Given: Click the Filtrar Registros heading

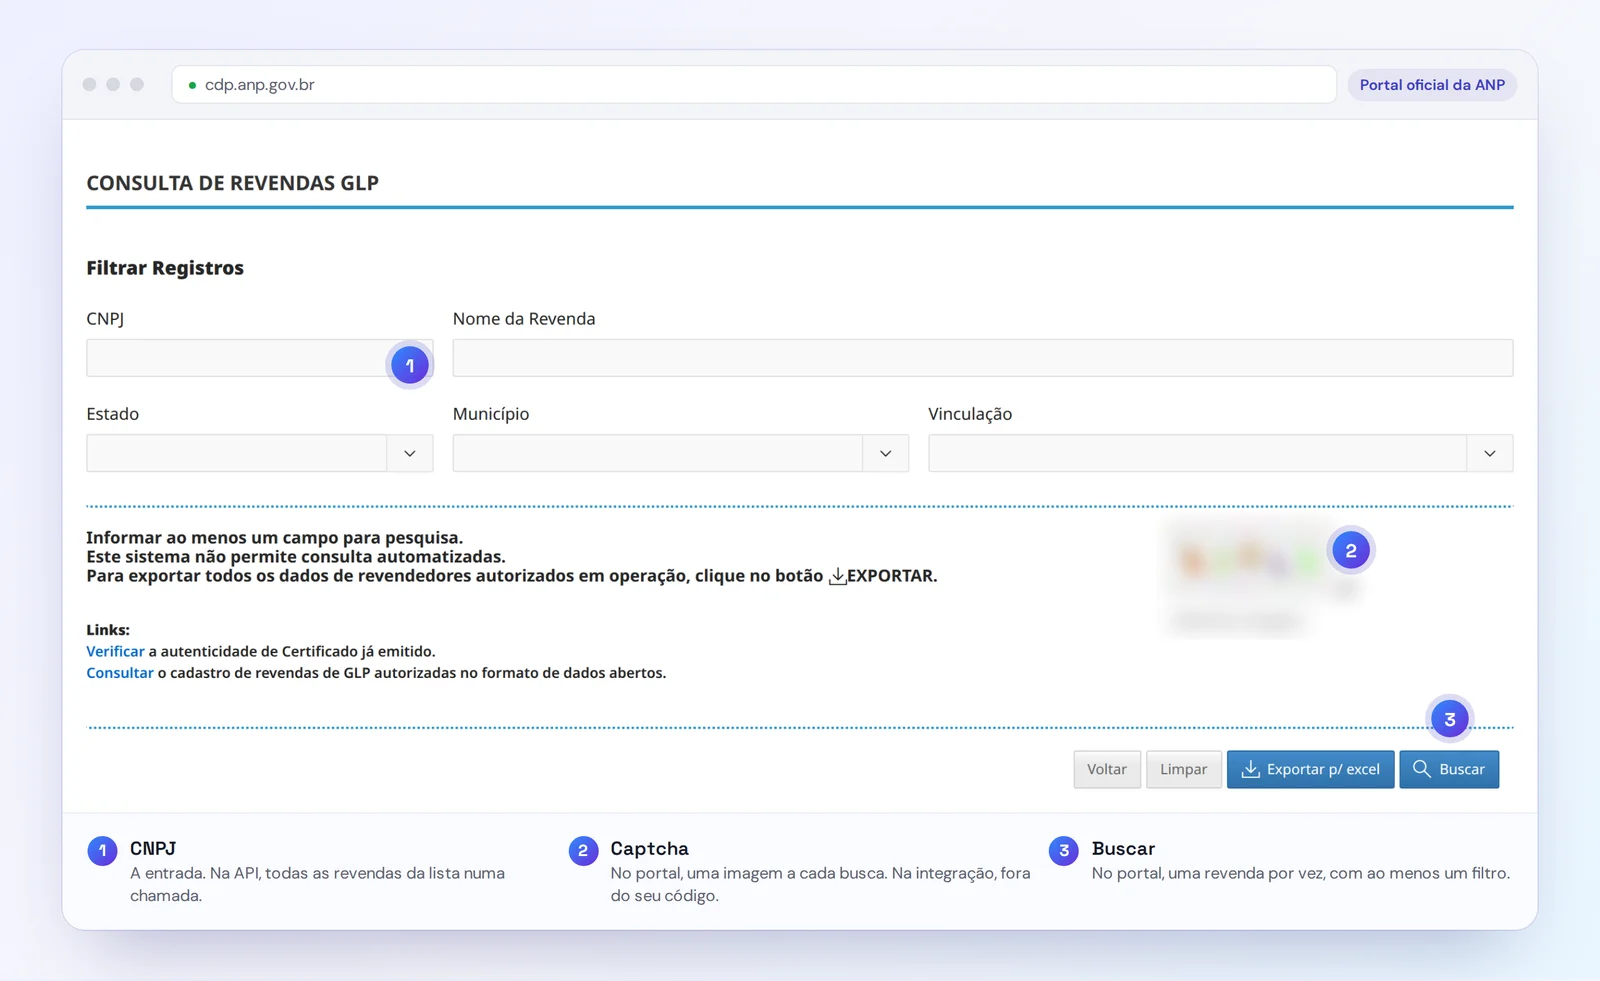Looking at the screenshot, I should [165, 268].
